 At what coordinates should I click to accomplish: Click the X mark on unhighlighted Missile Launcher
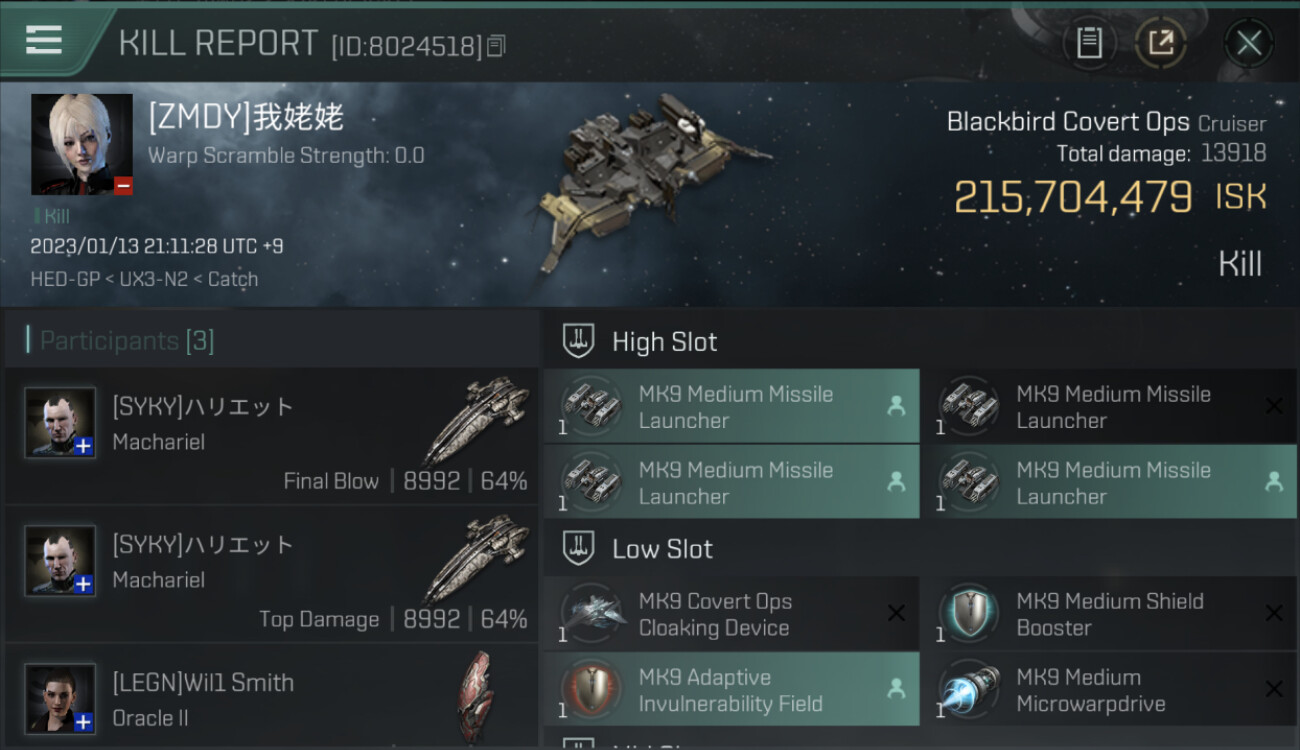click(x=1274, y=406)
